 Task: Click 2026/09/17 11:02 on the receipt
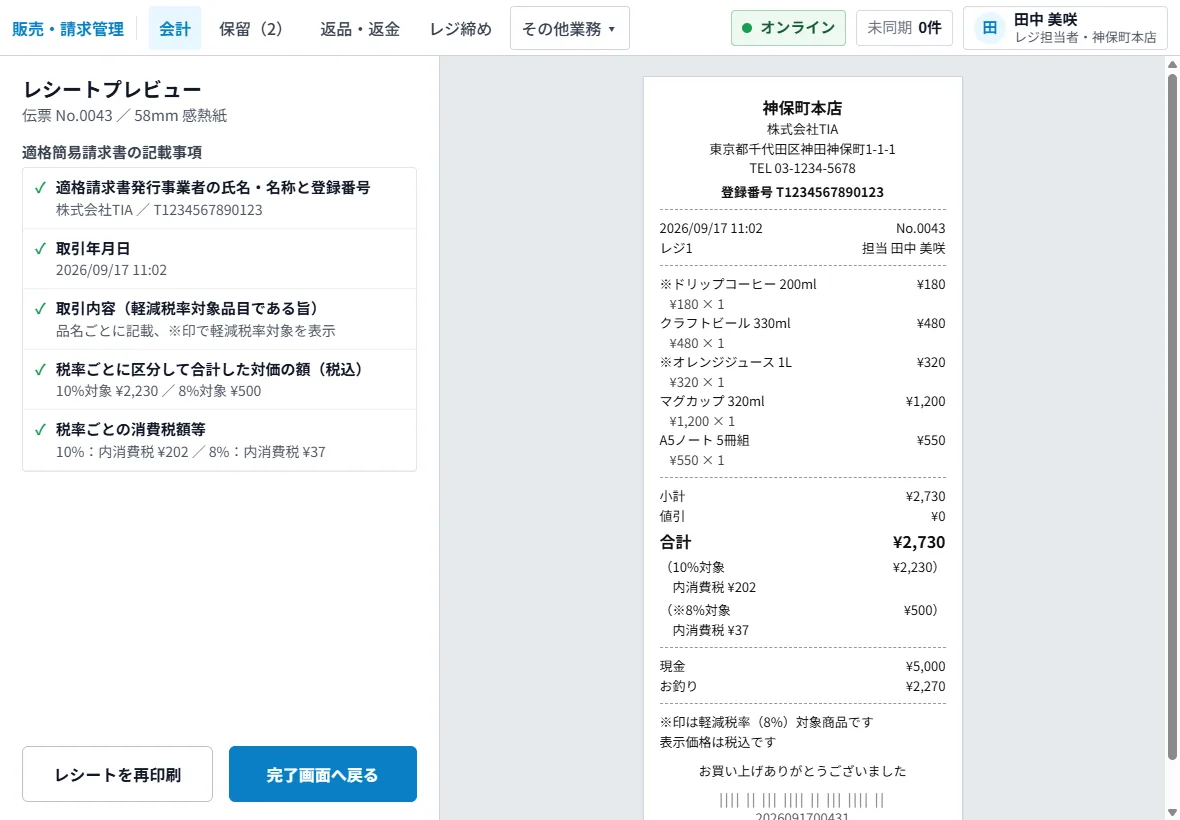pos(711,229)
